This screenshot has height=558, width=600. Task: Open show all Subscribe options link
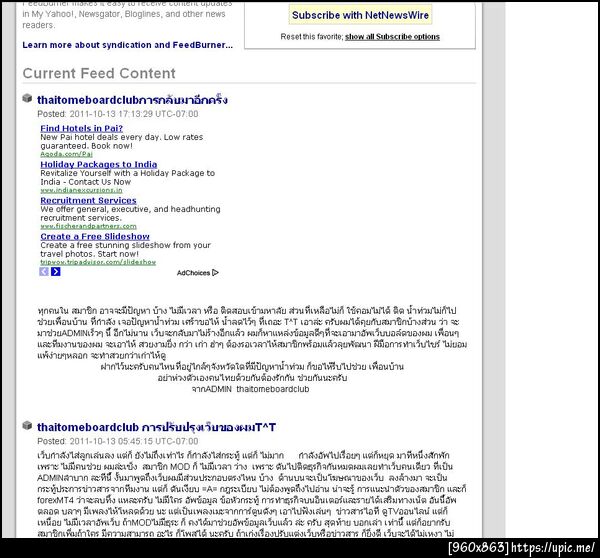[x=392, y=37]
